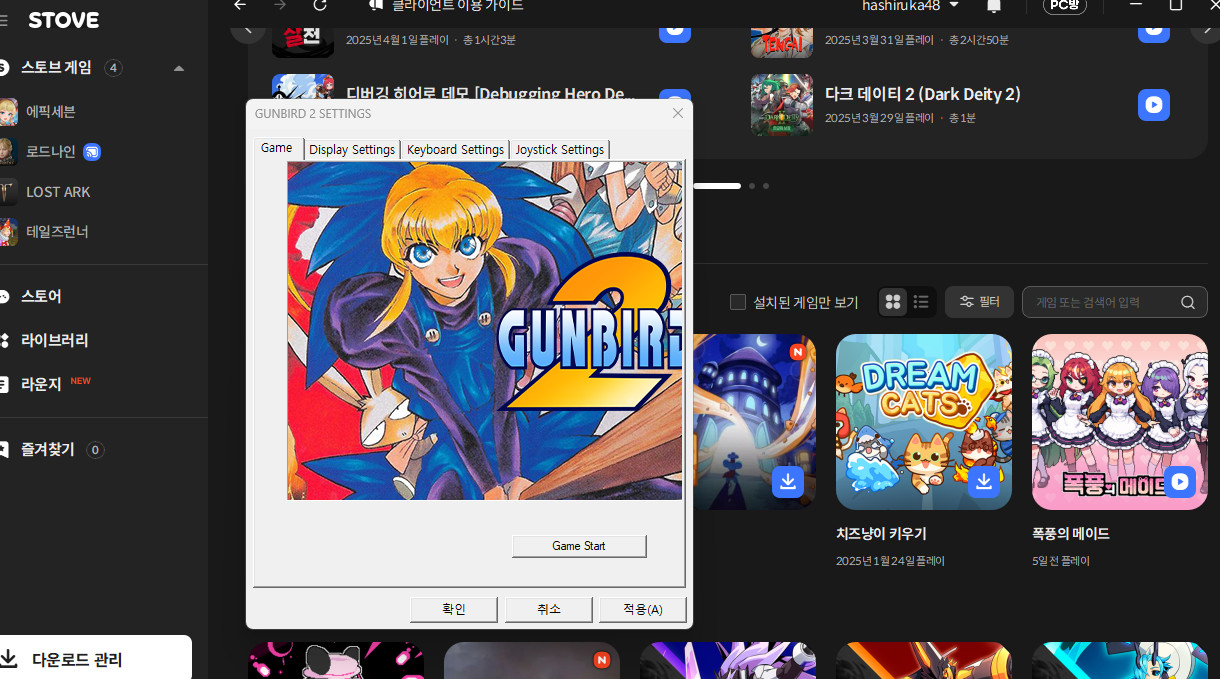Open the Dream Cats game card
1220x679 pixels.
(x=924, y=422)
